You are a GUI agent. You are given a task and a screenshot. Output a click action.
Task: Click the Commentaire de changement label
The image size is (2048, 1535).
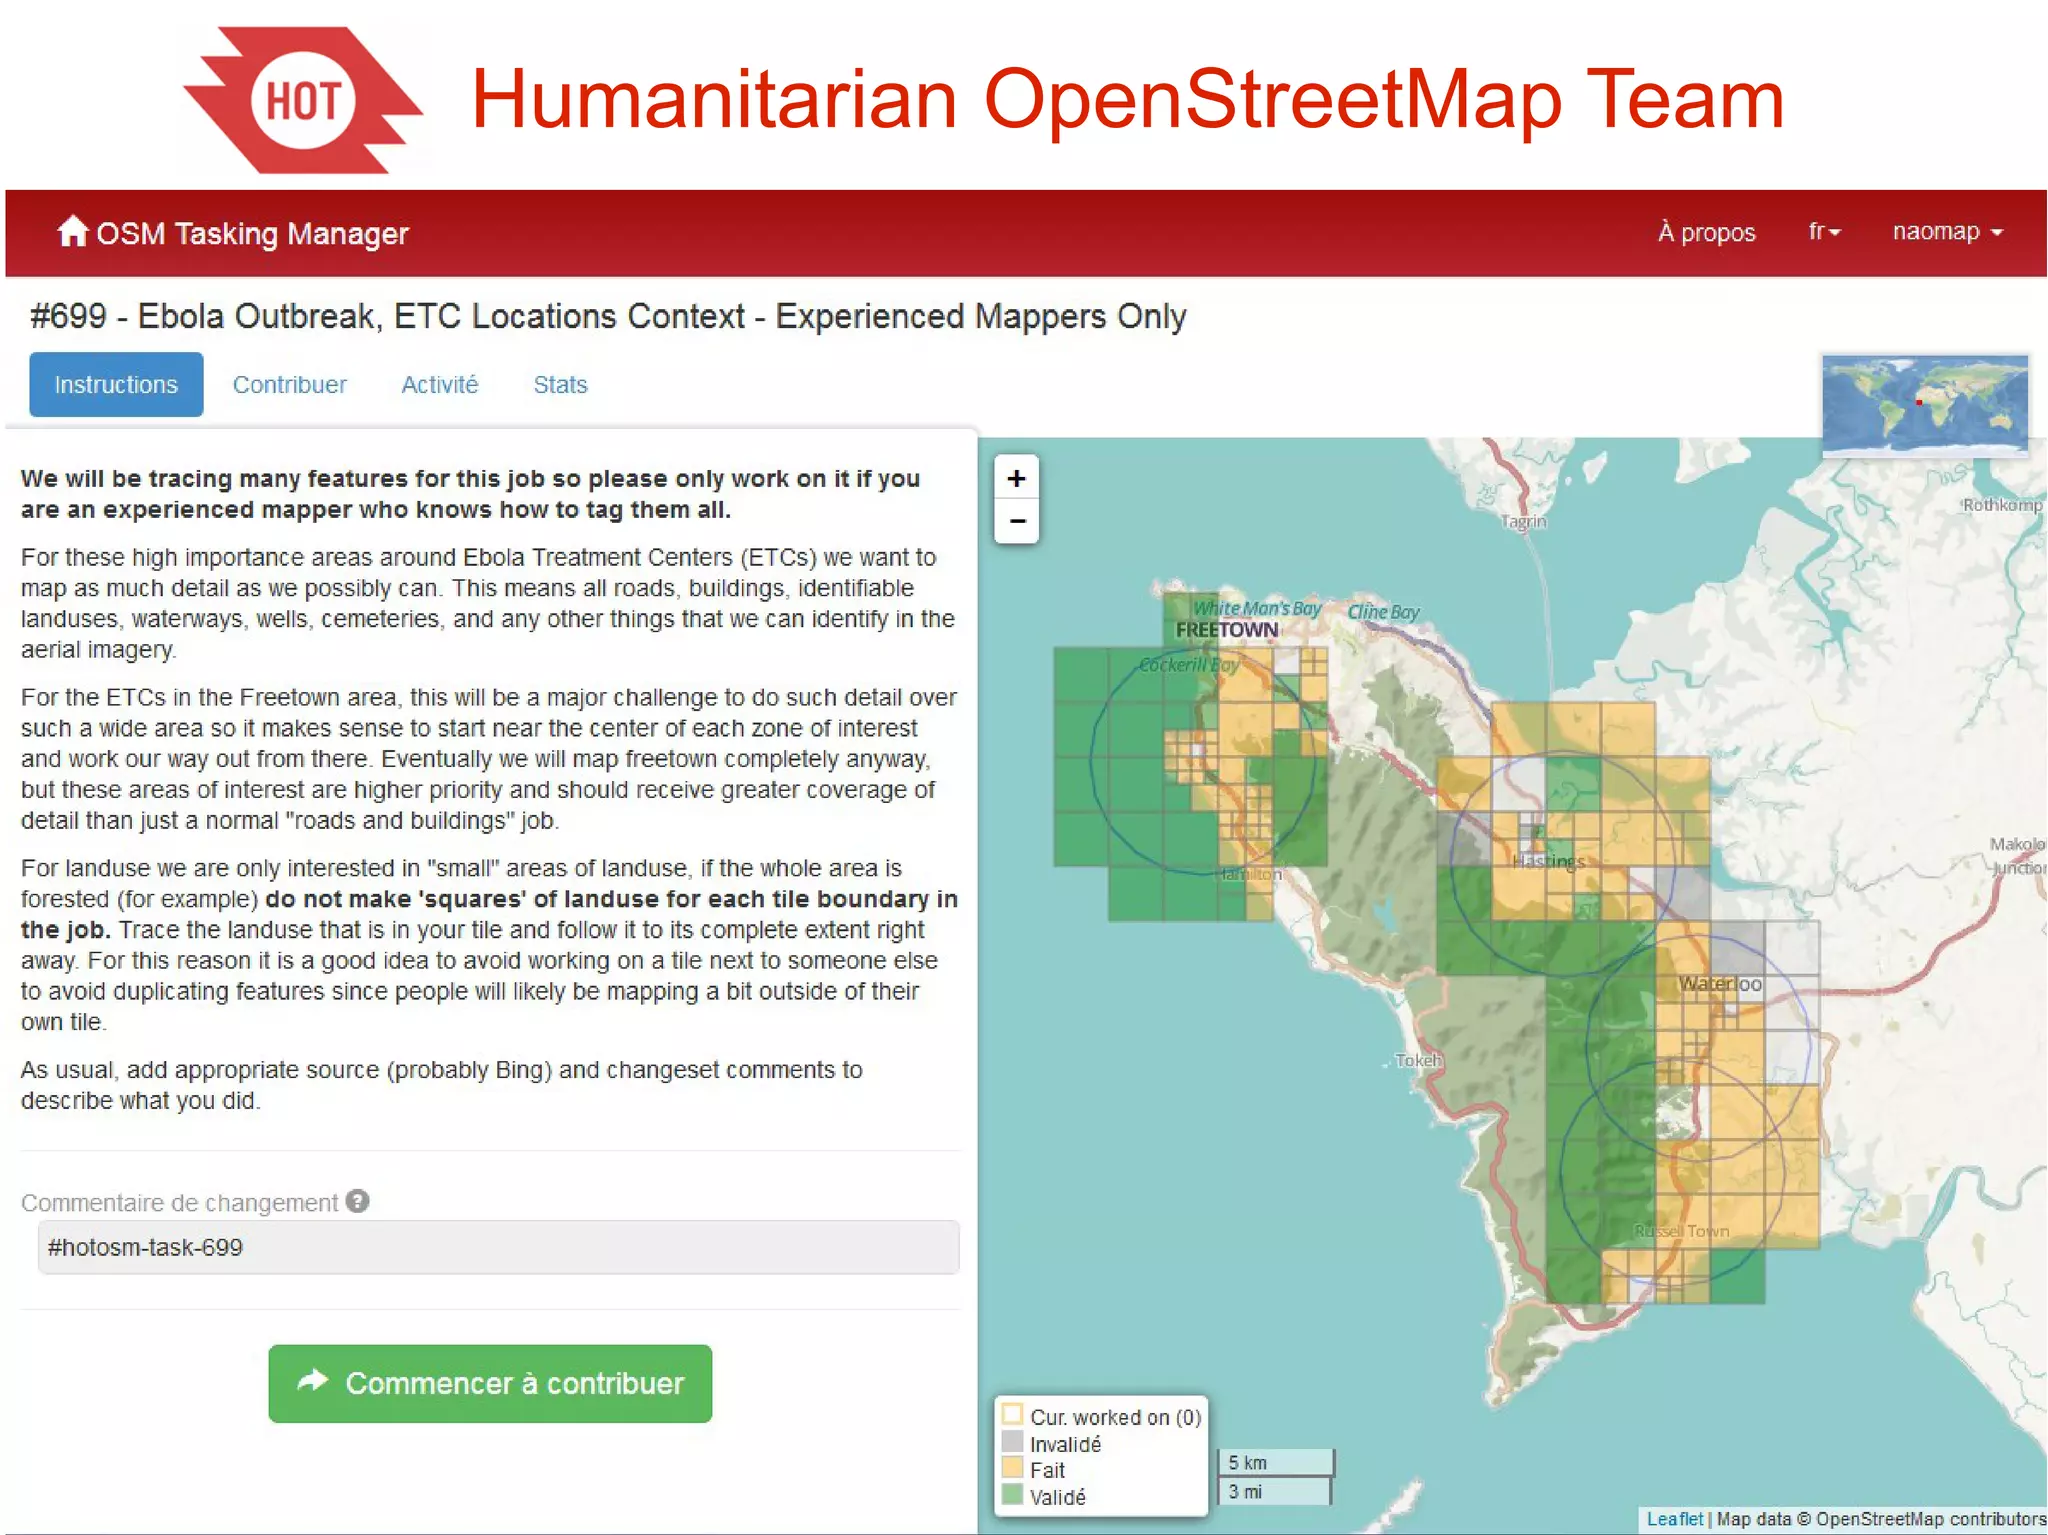(179, 1203)
